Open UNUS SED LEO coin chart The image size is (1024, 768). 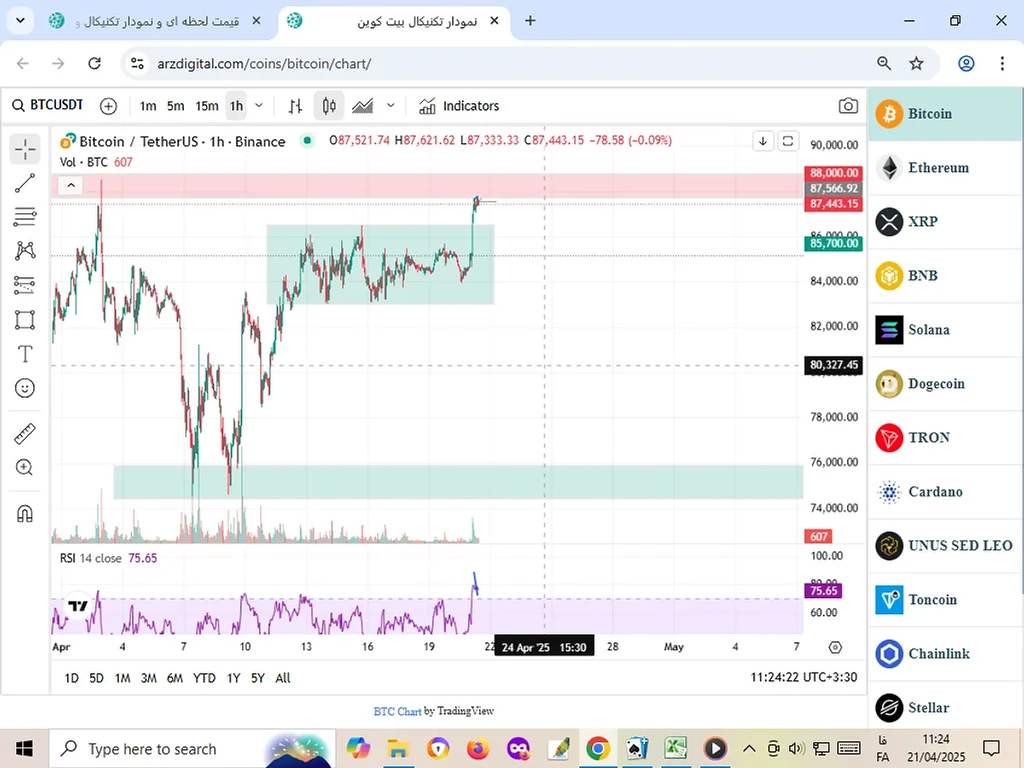pos(945,546)
